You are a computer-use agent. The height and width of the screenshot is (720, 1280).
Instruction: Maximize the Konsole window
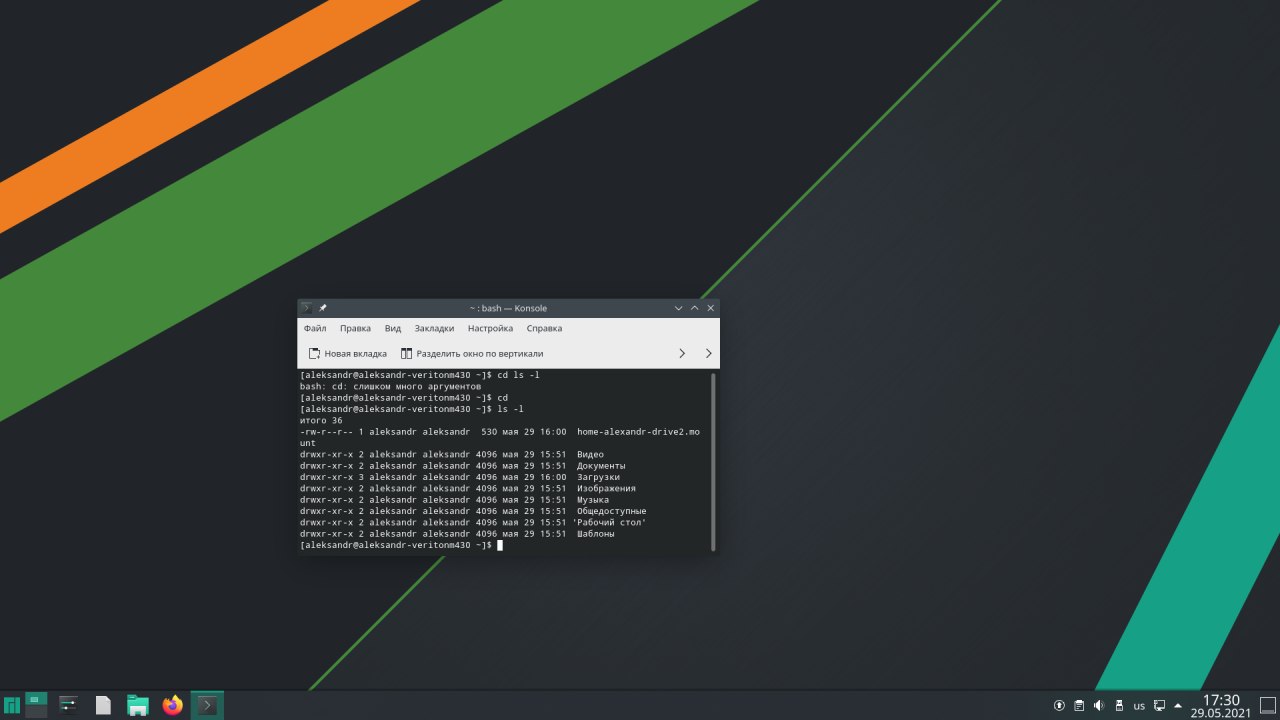tap(694, 308)
